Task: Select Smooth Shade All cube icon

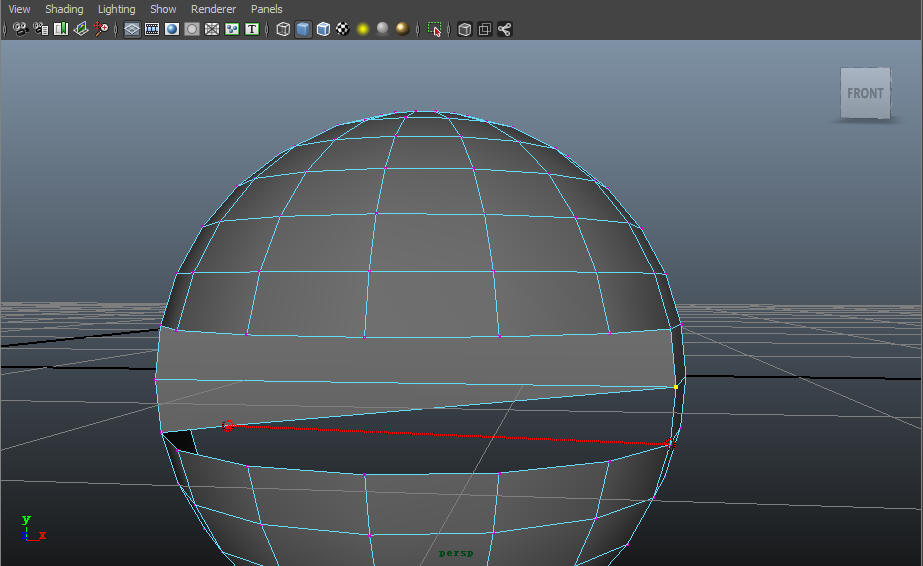Action: point(303,29)
